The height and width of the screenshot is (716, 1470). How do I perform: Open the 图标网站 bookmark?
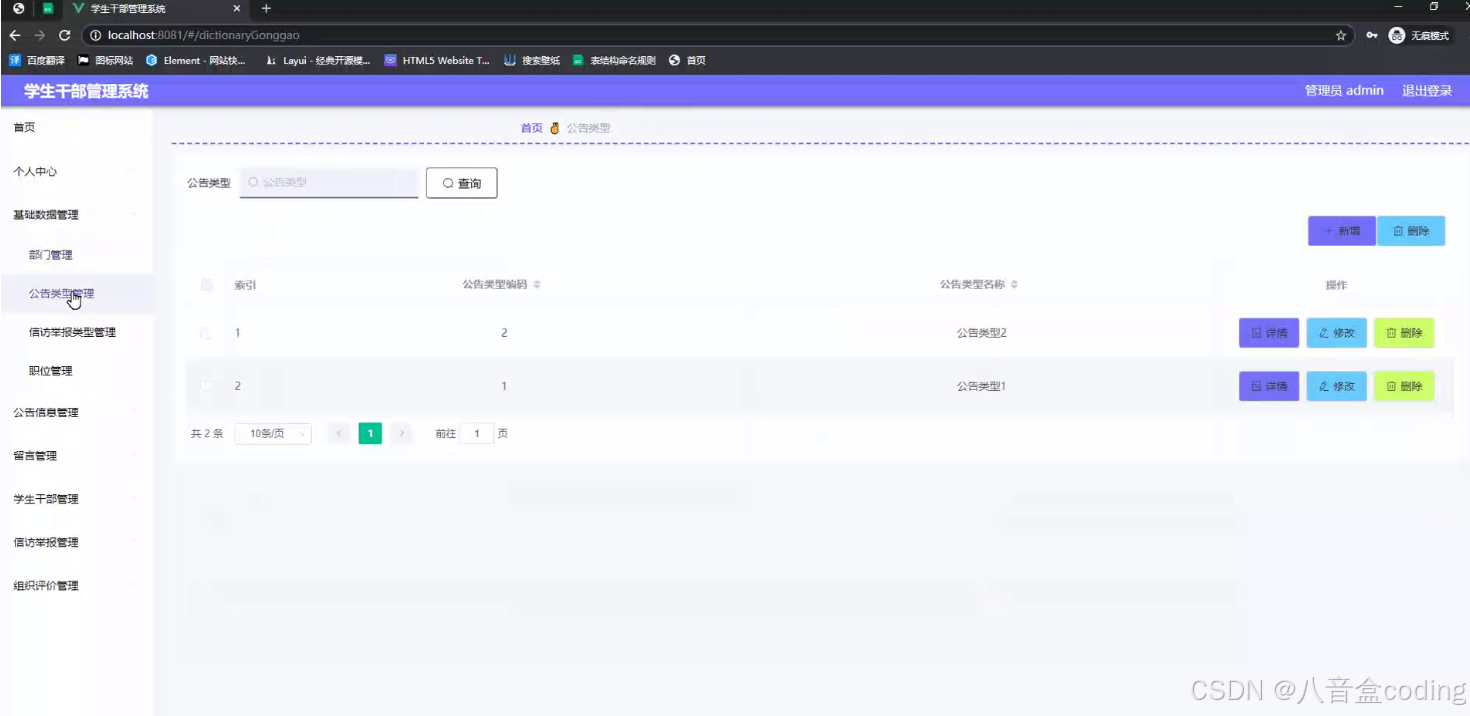point(105,60)
